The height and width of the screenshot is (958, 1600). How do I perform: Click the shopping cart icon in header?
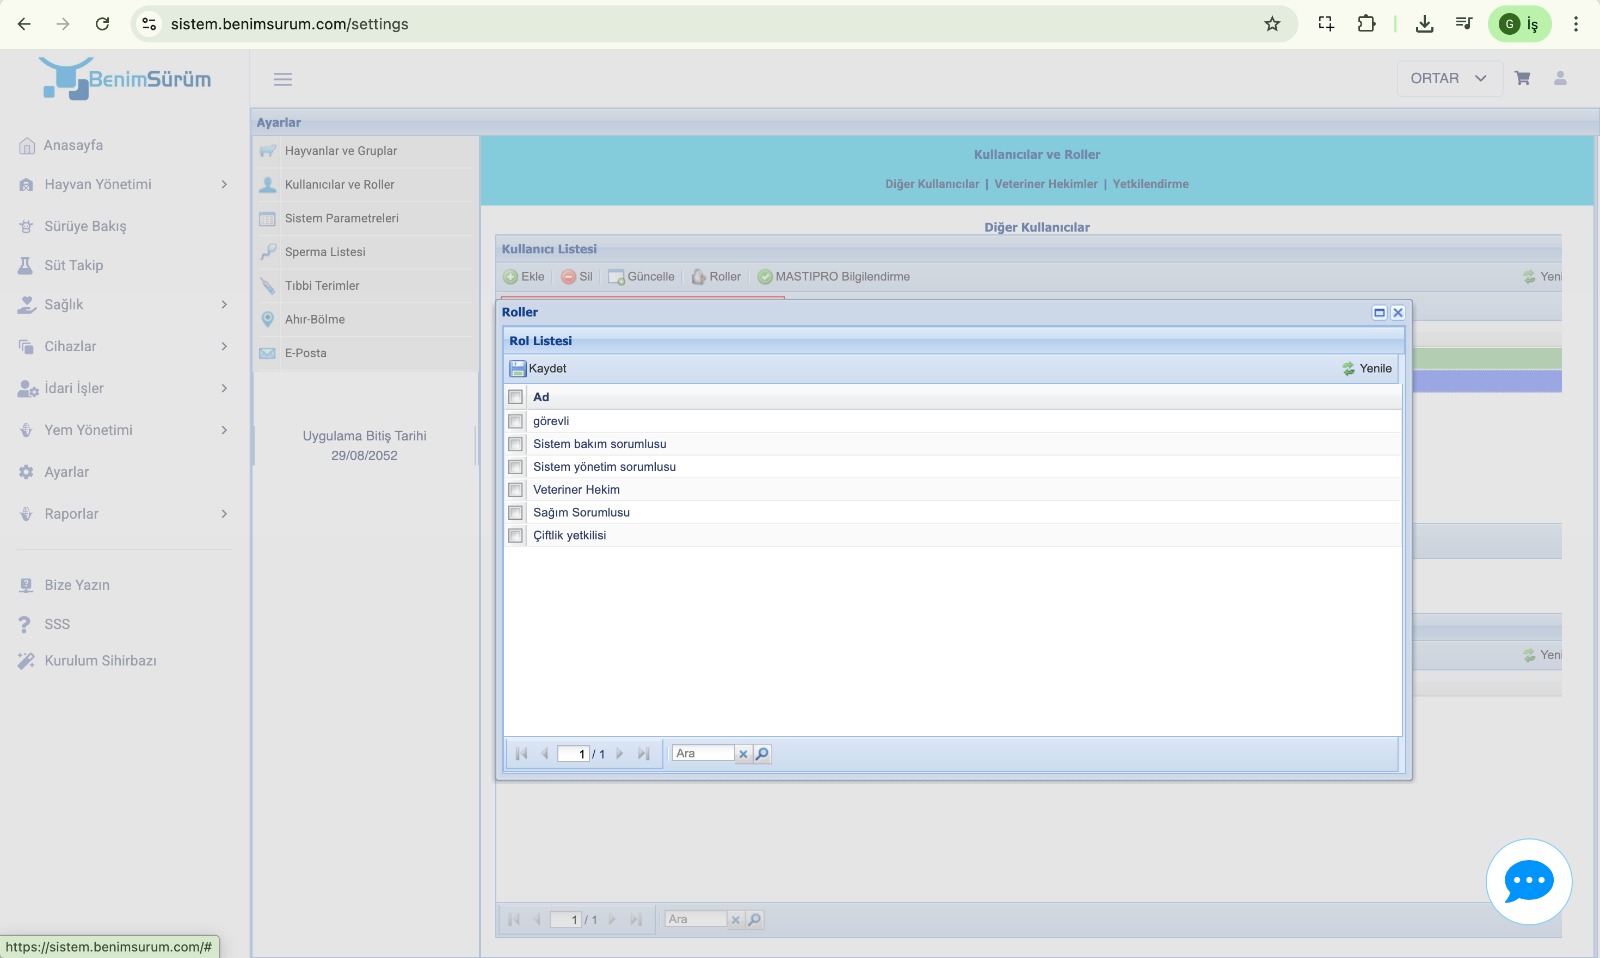coord(1522,78)
